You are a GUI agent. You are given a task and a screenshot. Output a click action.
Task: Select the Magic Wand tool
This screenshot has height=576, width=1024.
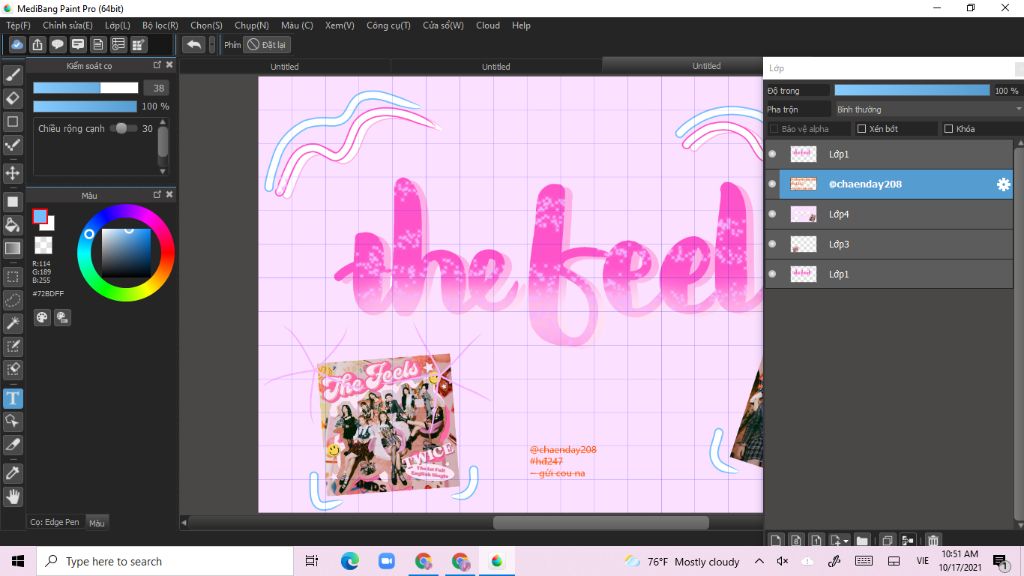tap(13, 323)
